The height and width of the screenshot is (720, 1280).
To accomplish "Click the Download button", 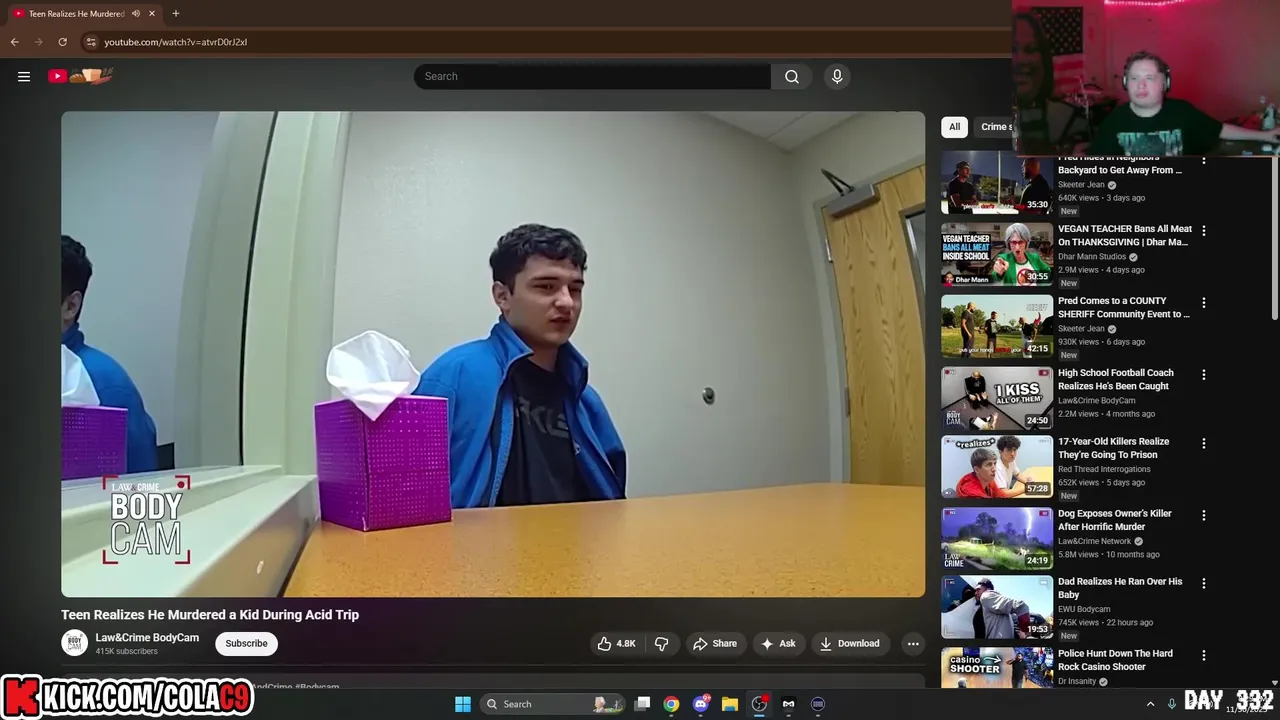I will point(850,644).
